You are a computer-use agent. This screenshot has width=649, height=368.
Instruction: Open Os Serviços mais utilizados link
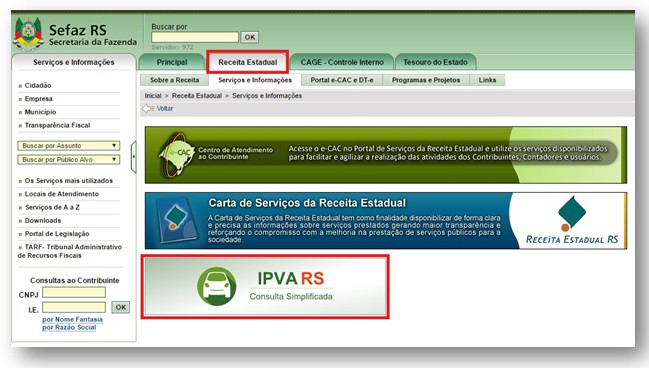[x=69, y=180]
